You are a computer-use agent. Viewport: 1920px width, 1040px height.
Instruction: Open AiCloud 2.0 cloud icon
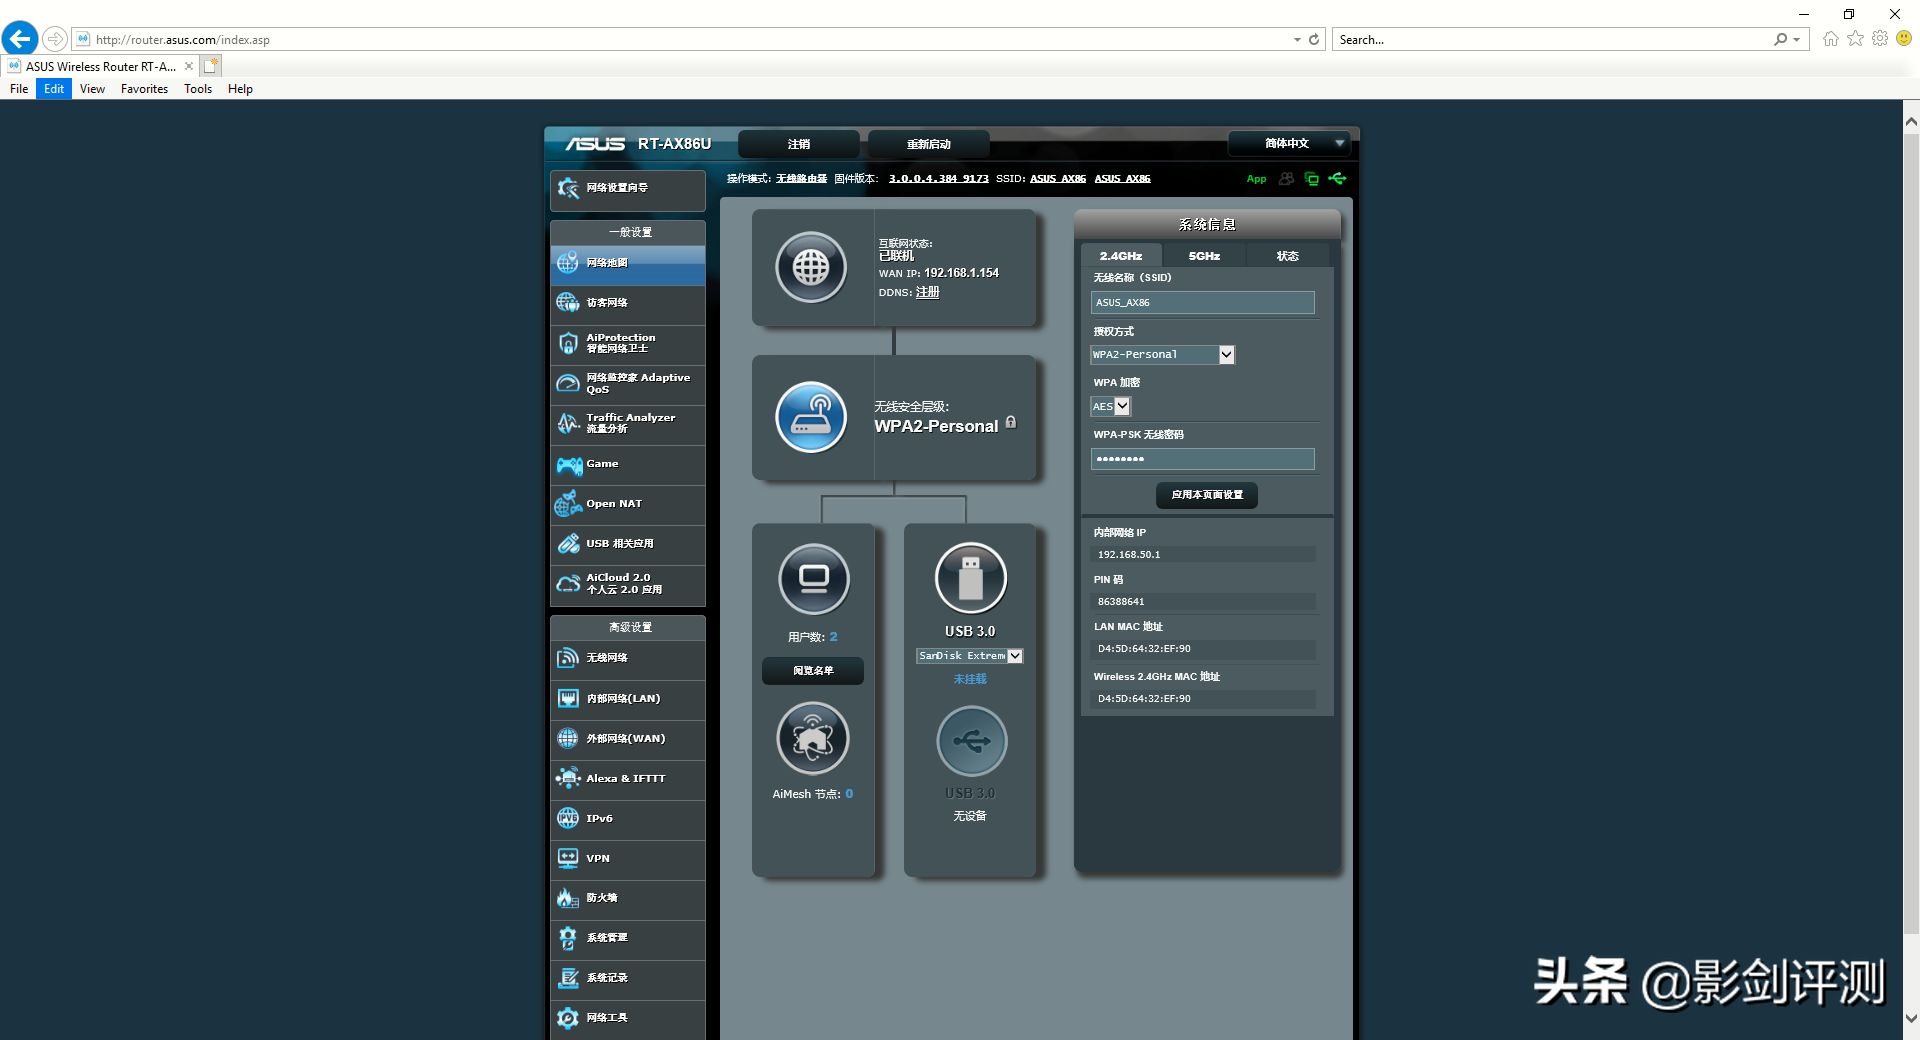pyautogui.click(x=568, y=584)
